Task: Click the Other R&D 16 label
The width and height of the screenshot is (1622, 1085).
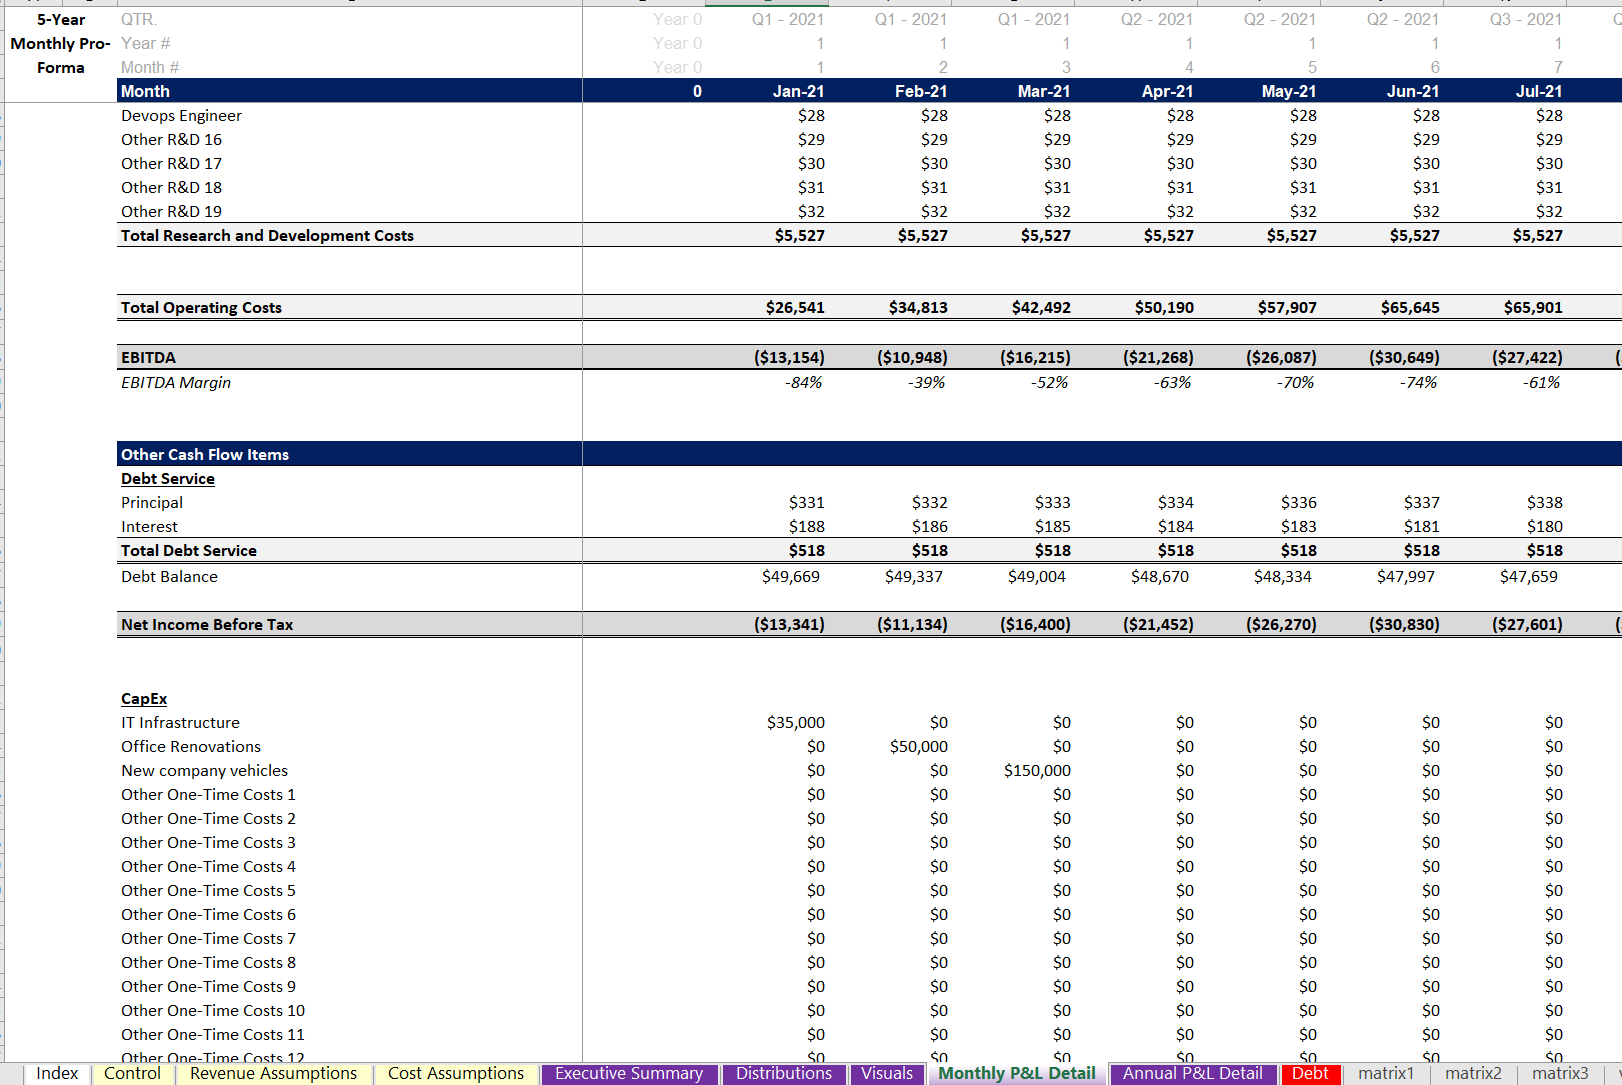Action: [x=171, y=140]
